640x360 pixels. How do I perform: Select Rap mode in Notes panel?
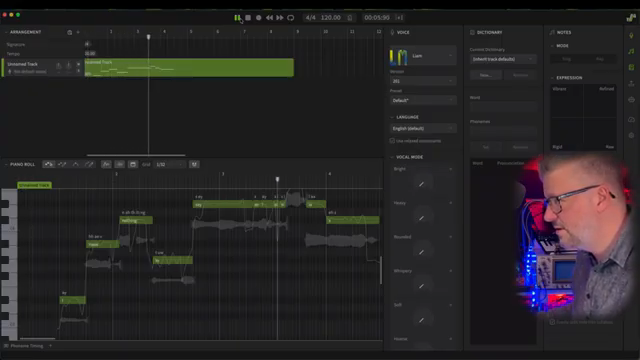[x=600, y=59]
